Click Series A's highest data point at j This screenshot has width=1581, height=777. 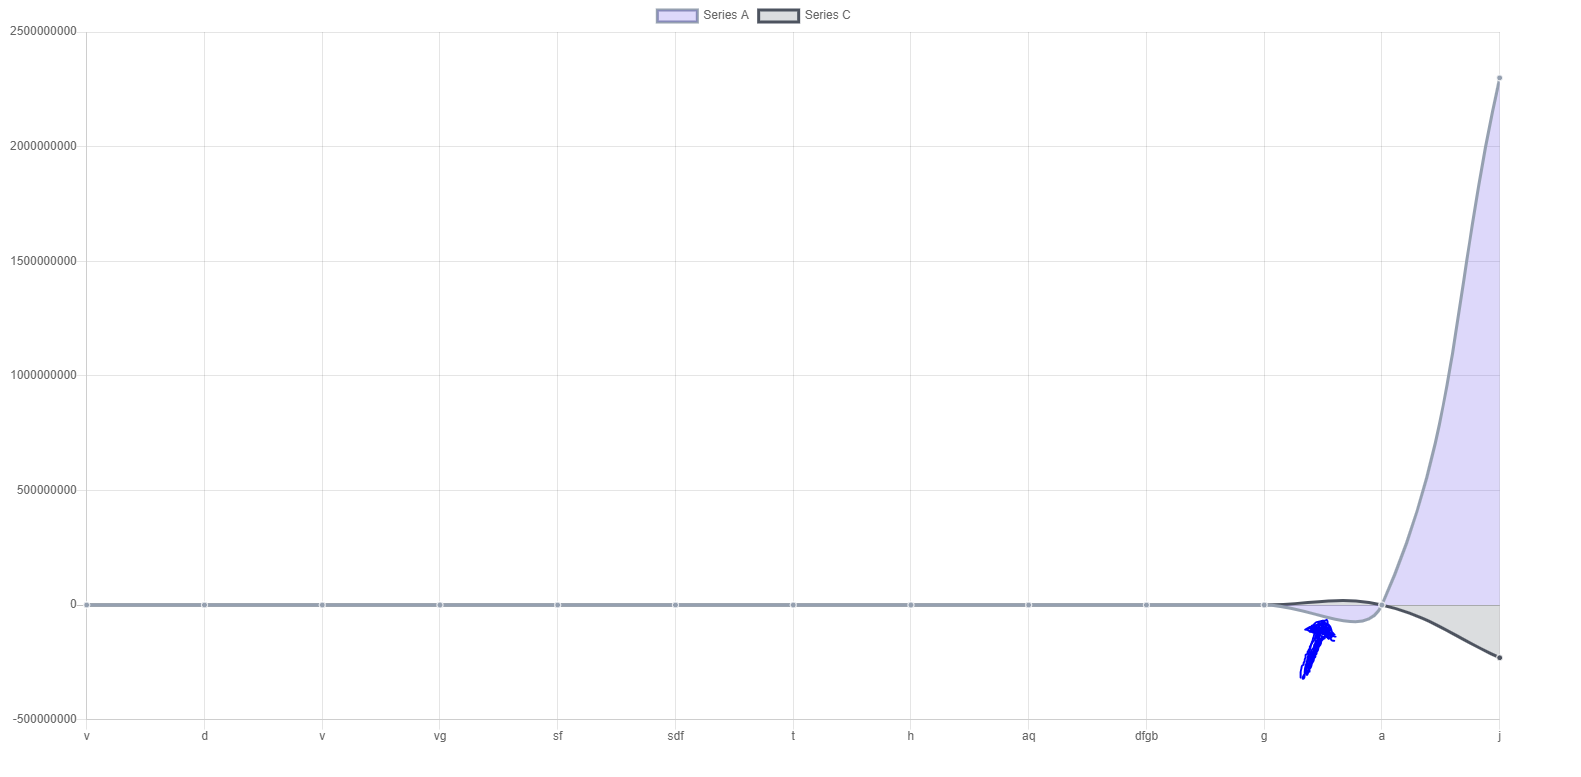(x=1499, y=78)
